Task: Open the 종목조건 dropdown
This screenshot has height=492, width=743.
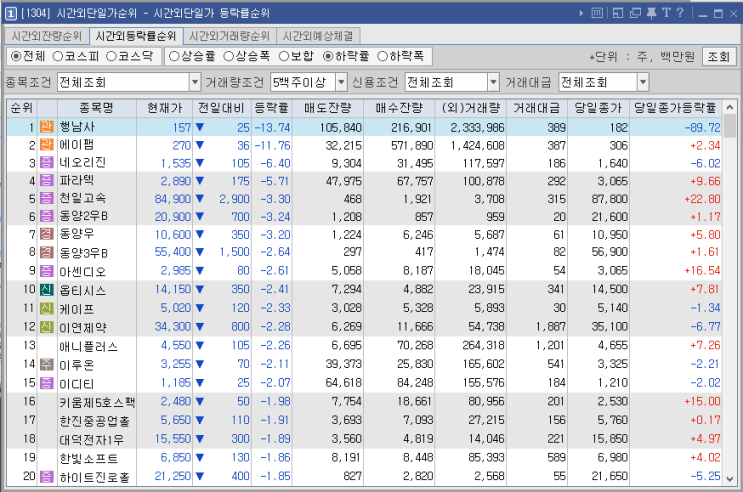Action: pyautogui.click(x=195, y=82)
